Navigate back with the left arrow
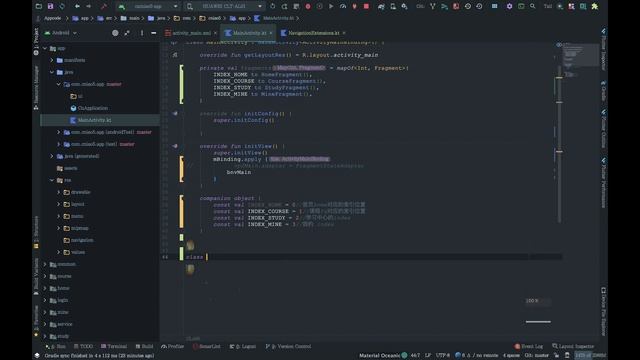This screenshot has height=360, width=640. point(77,6)
